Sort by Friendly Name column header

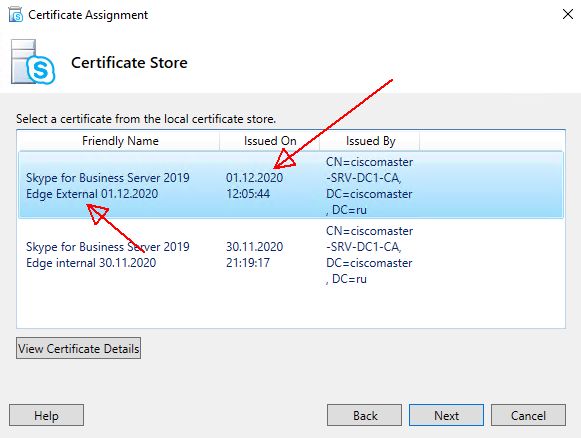(x=120, y=141)
